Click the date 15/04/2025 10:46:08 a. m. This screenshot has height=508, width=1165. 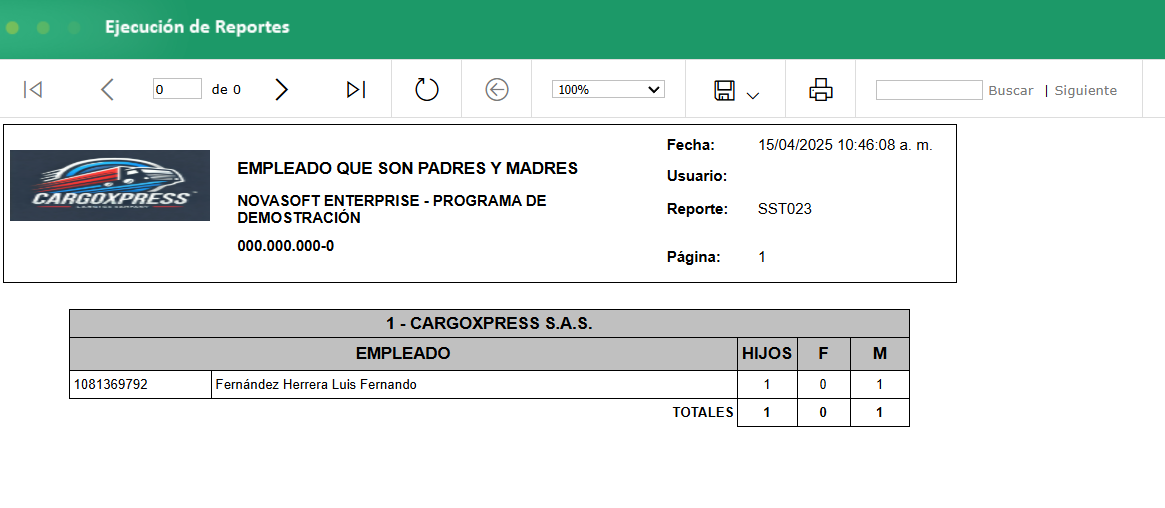(845, 145)
